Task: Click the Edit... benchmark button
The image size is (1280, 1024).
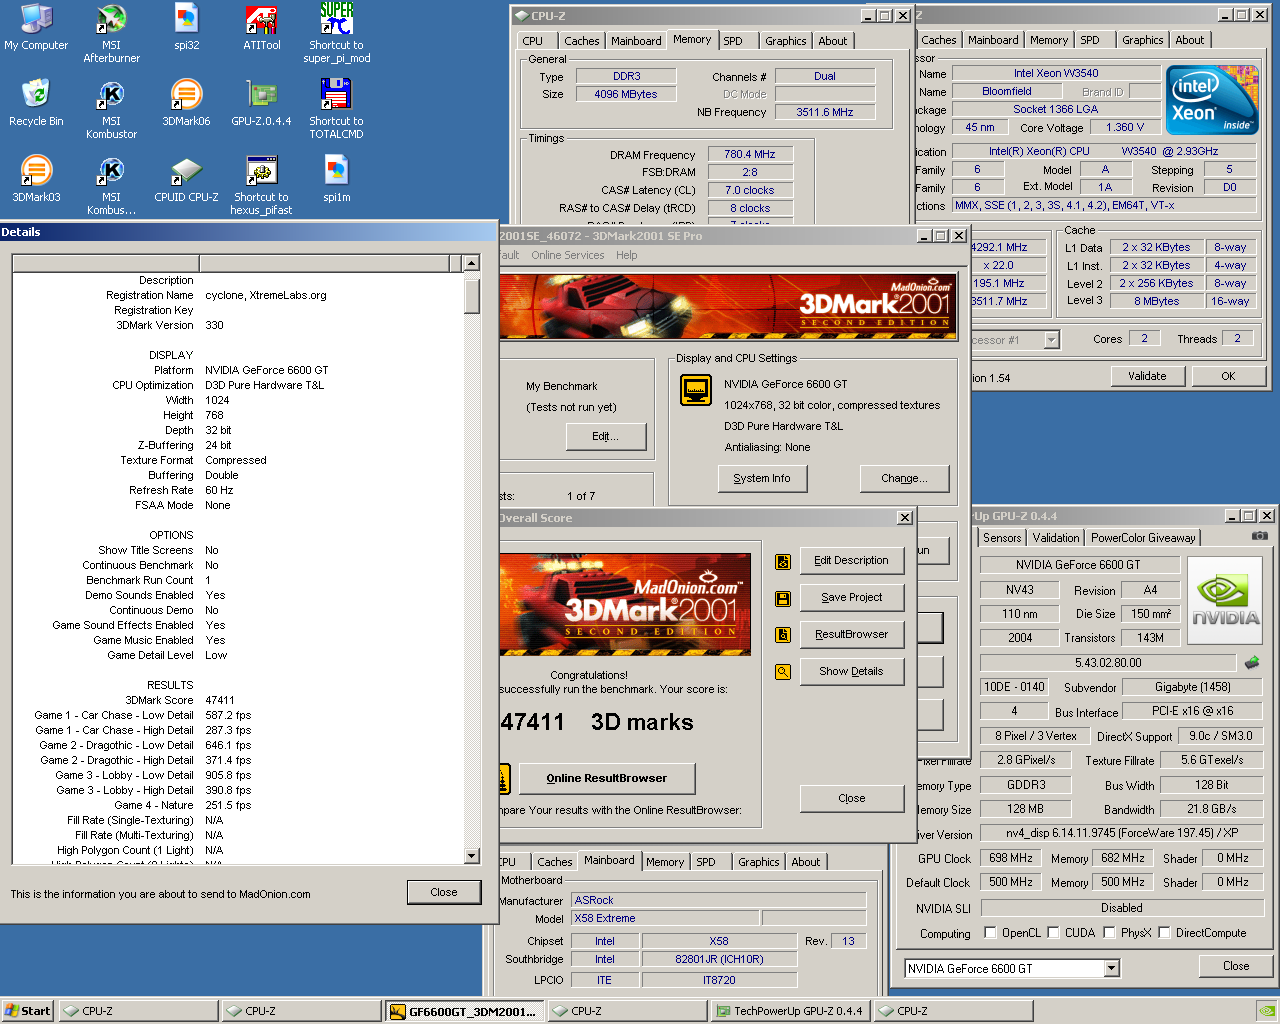Action: pos(606,436)
